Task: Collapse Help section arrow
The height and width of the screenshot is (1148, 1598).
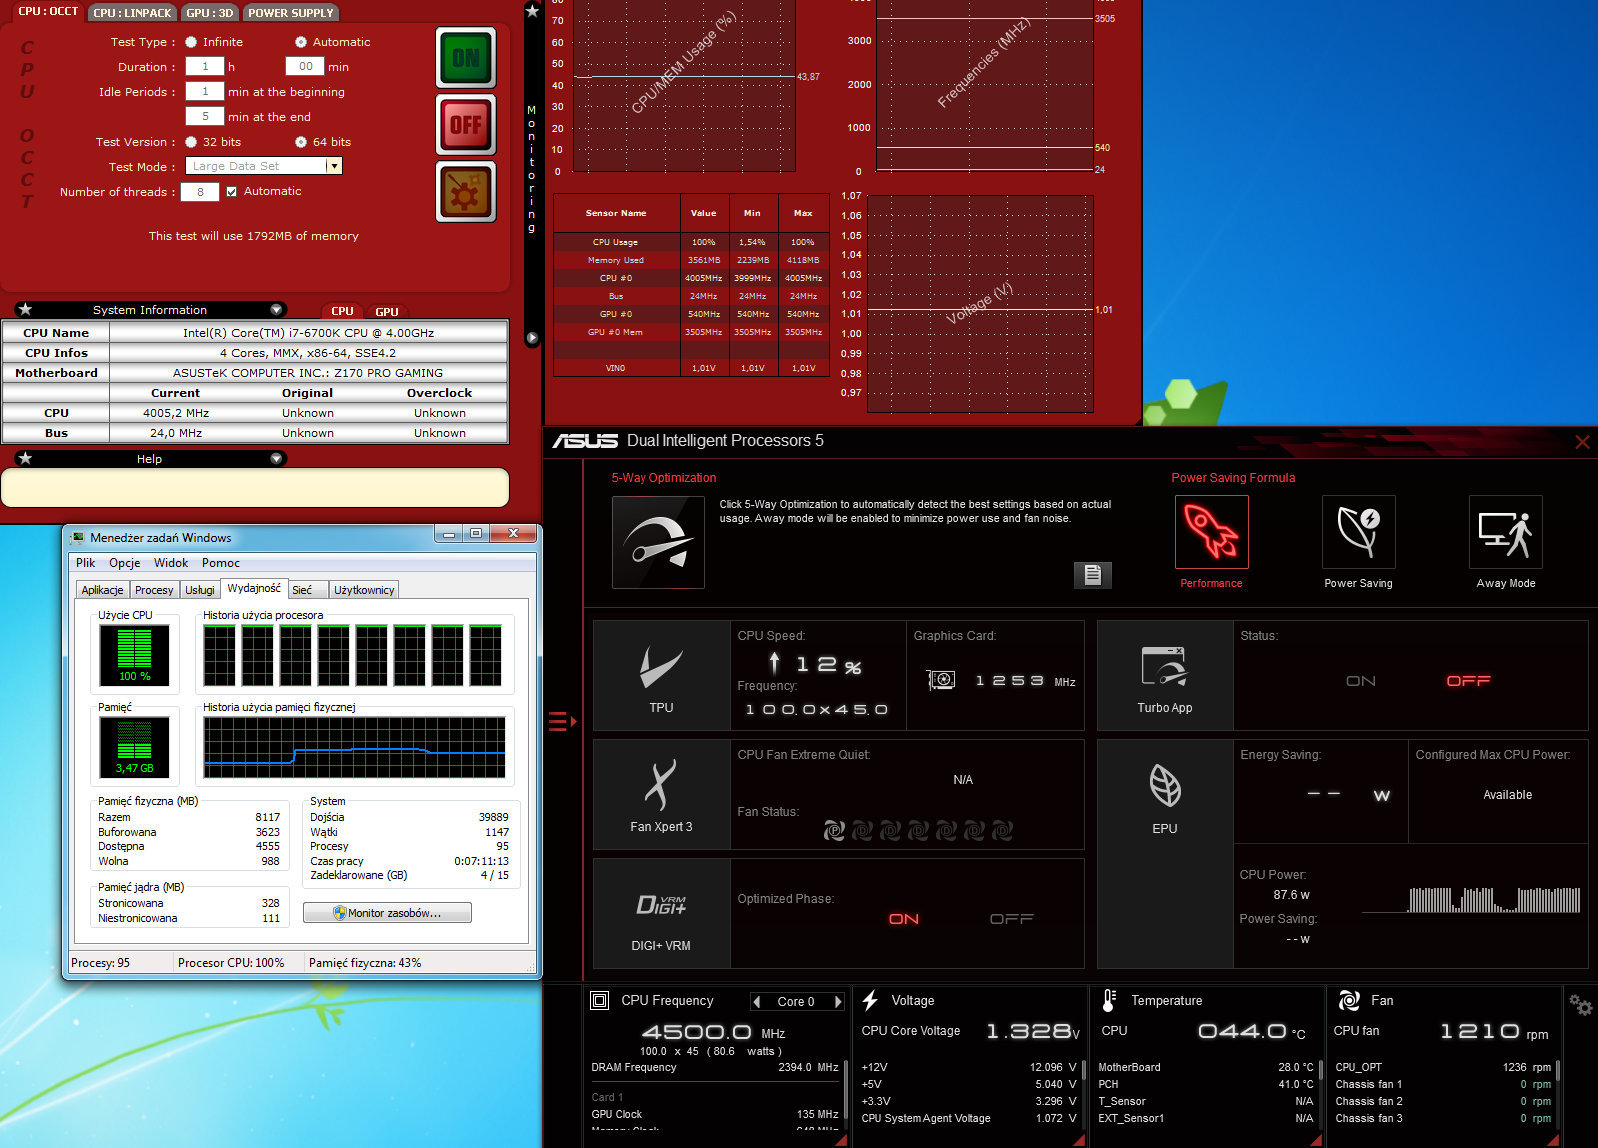Action: point(276,459)
